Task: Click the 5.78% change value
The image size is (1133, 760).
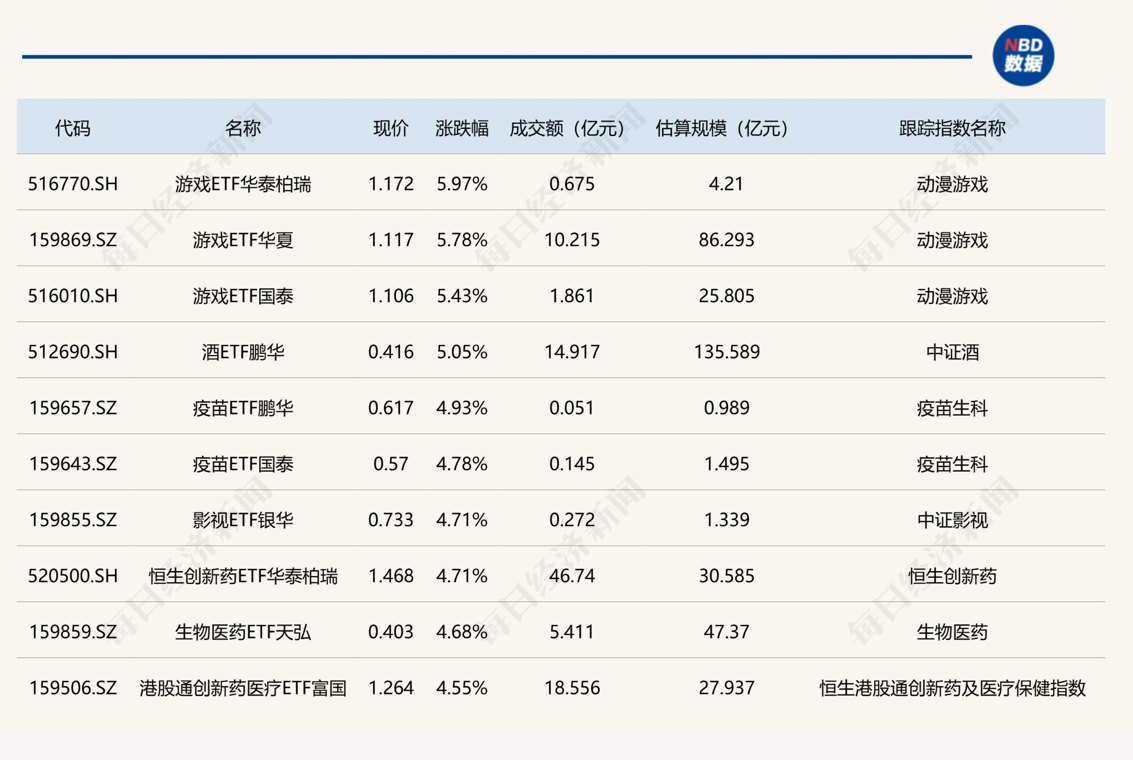Action: pyautogui.click(x=462, y=240)
